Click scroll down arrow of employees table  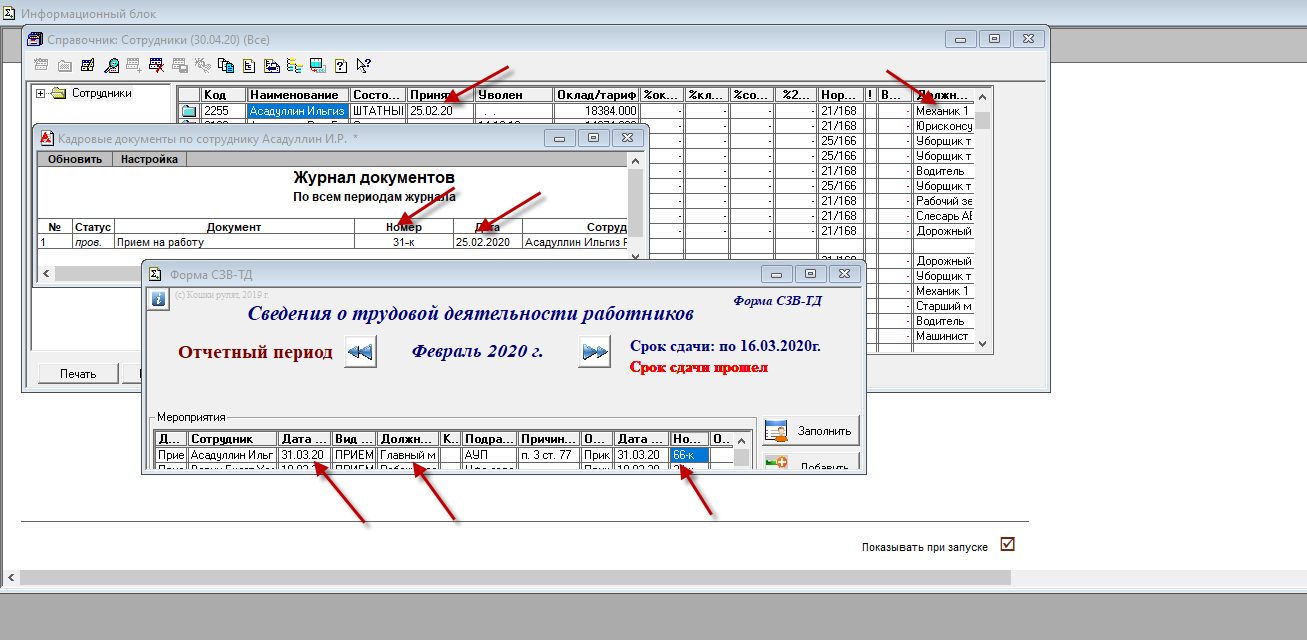[x=983, y=343]
